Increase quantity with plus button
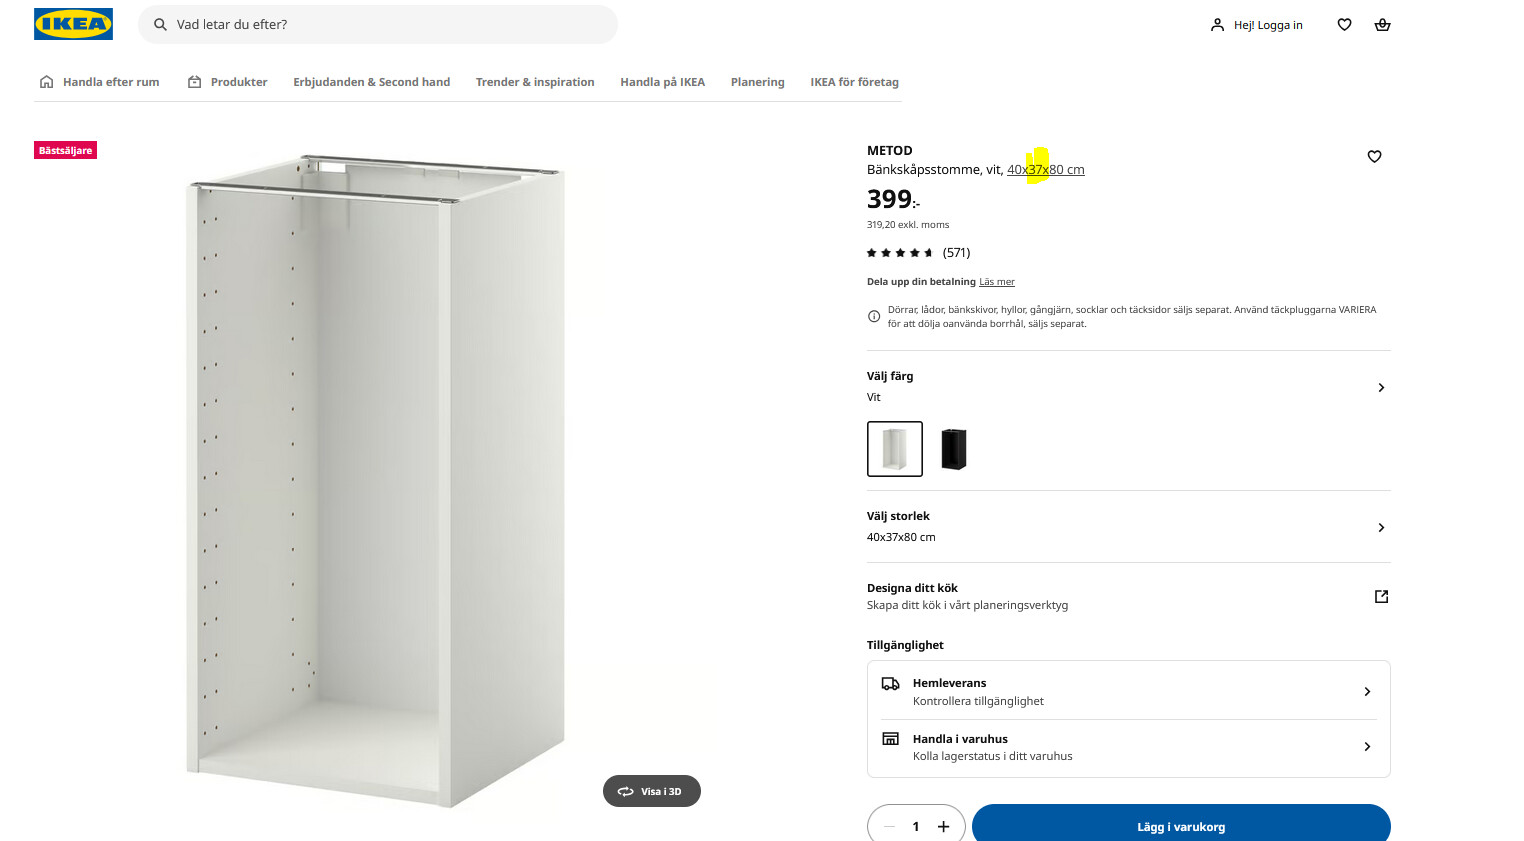 coord(943,826)
